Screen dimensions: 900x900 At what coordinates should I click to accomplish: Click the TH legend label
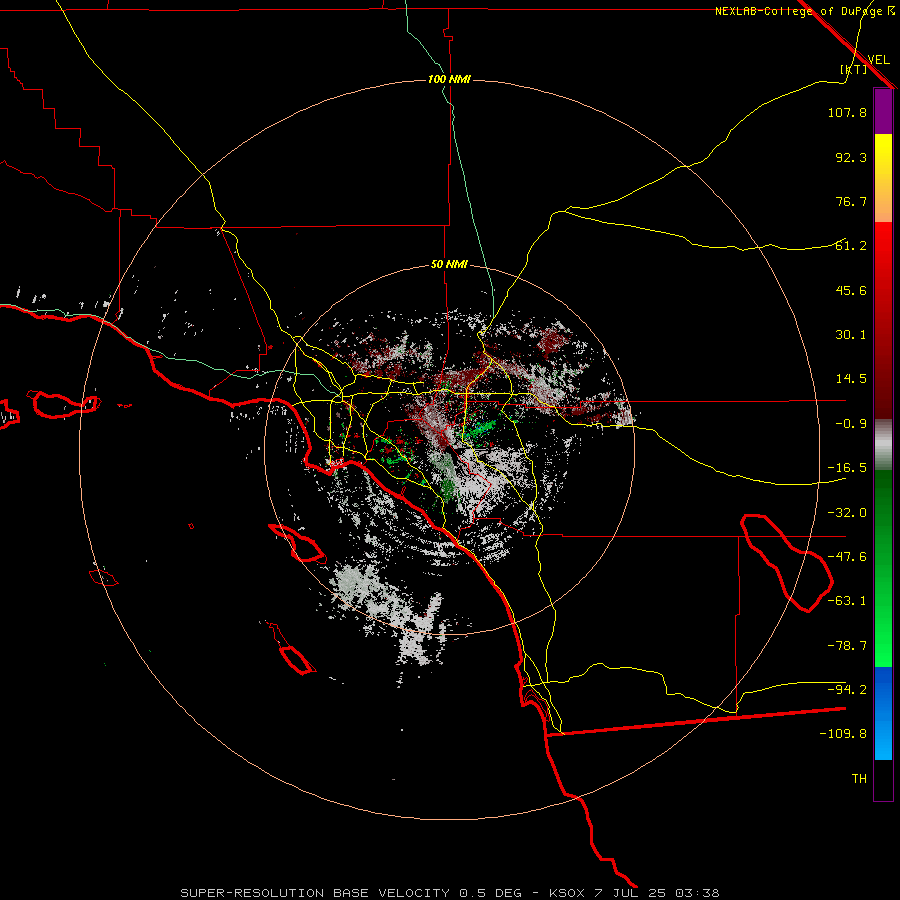(x=859, y=779)
